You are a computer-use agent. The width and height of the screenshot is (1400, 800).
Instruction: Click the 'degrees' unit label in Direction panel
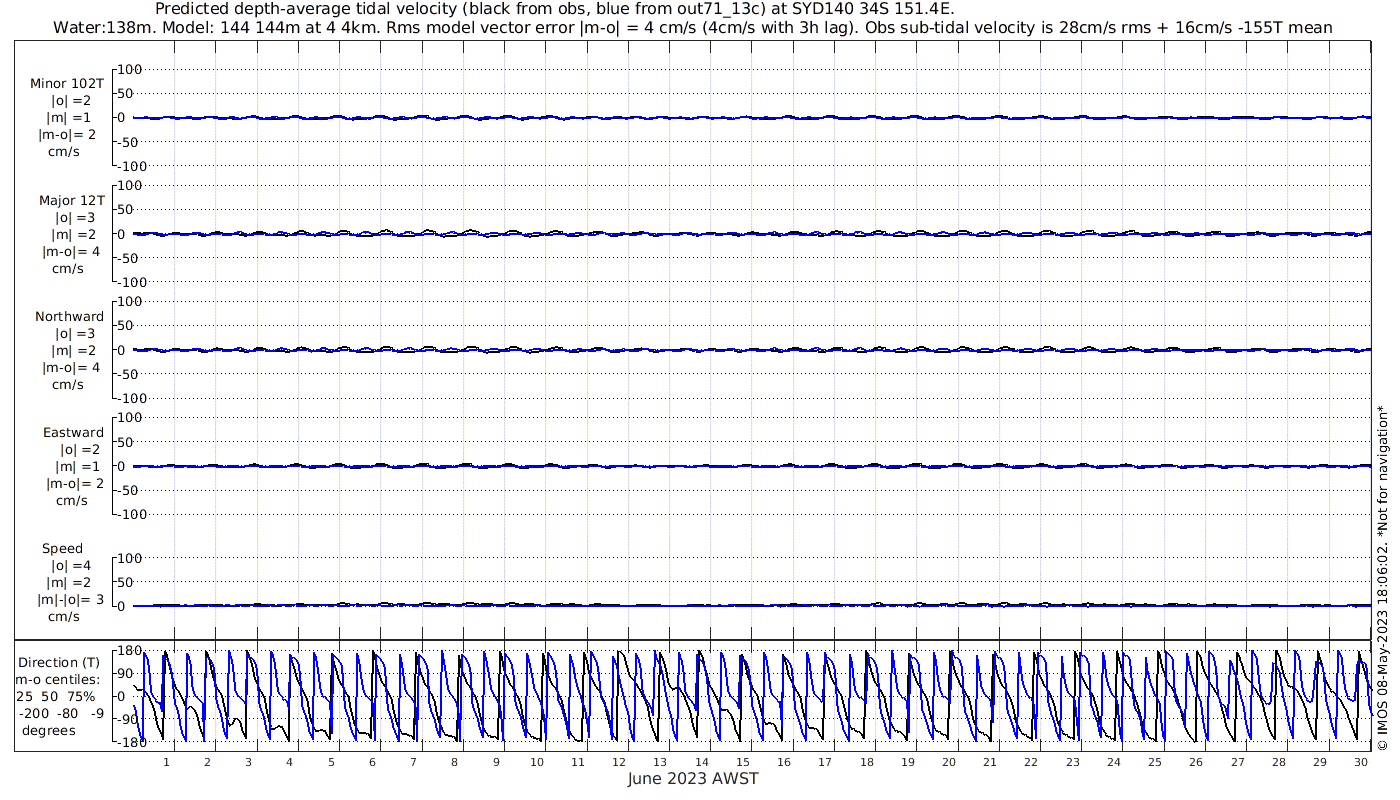point(49,730)
